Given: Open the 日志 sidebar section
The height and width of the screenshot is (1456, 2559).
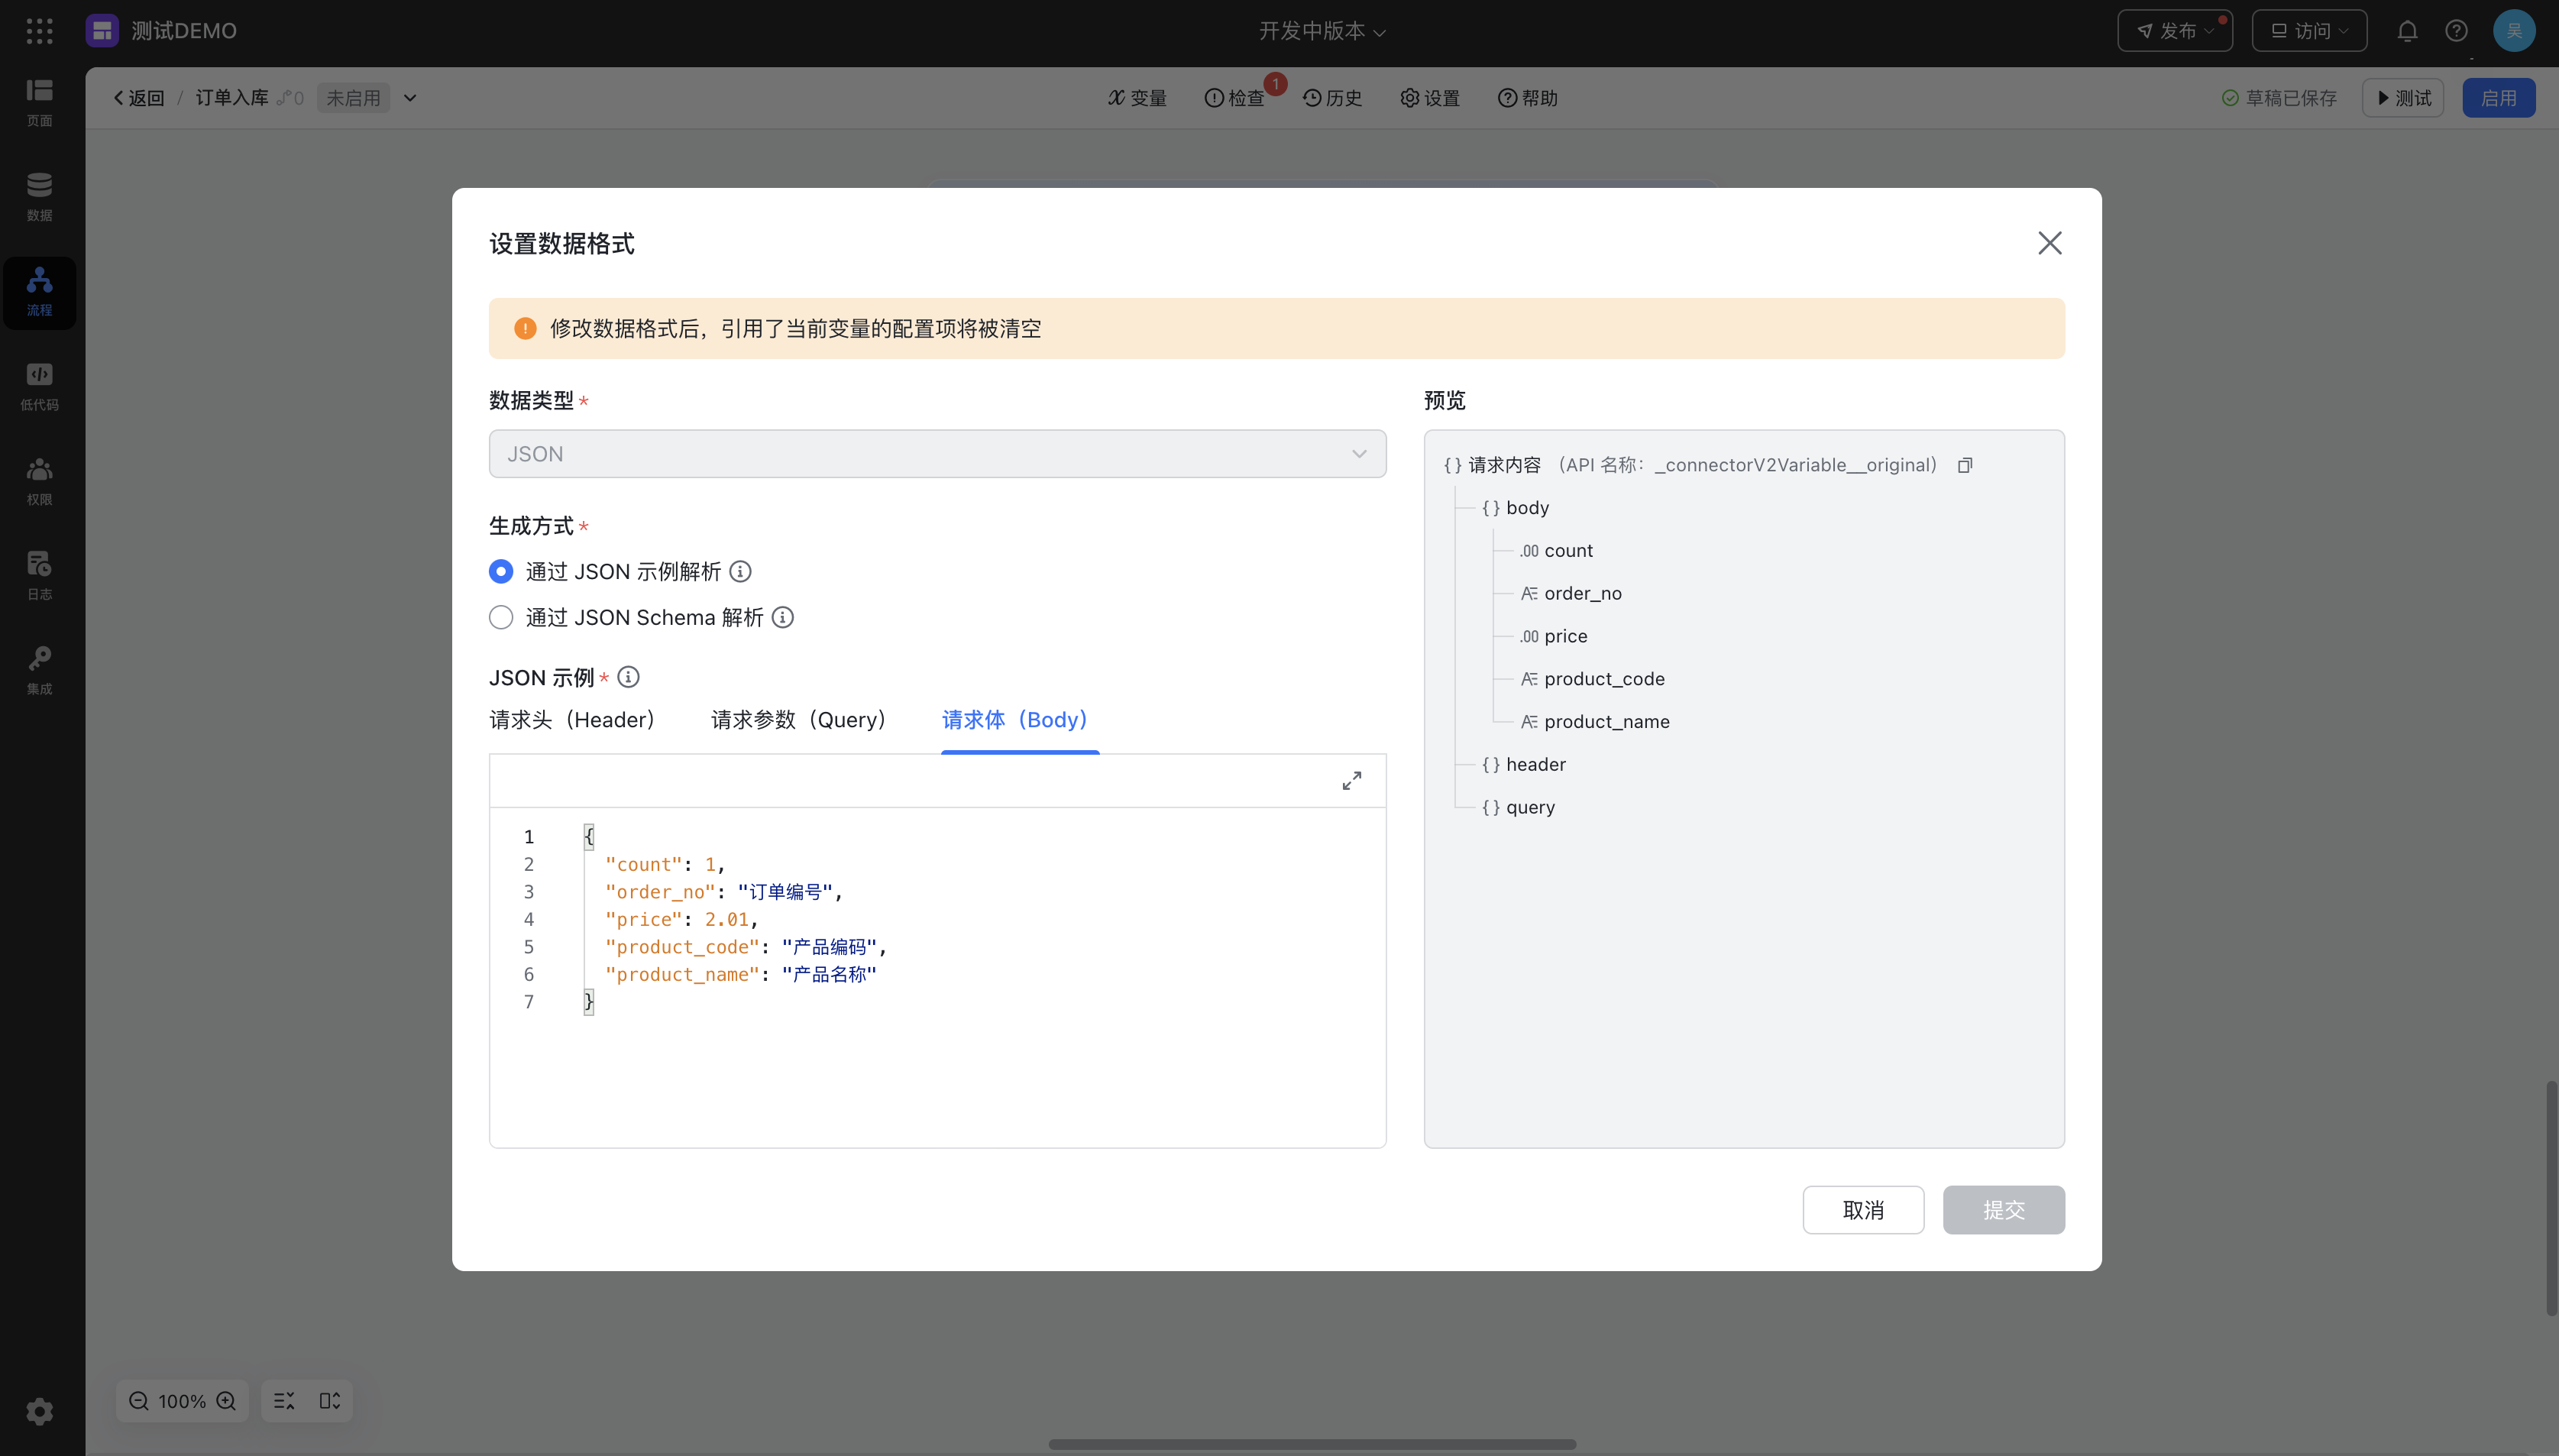Looking at the screenshot, I should coord(39,576).
